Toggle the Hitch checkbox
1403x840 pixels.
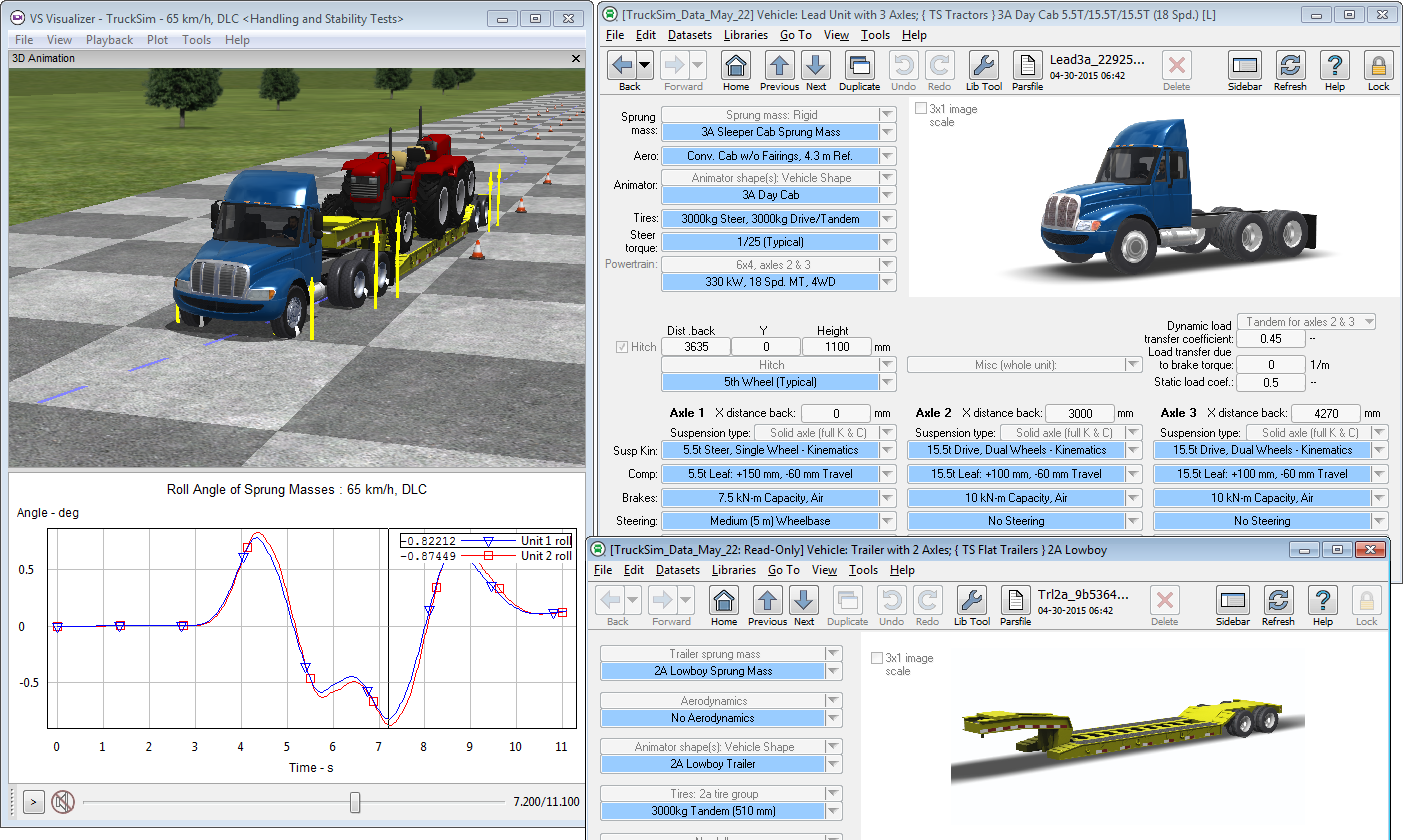tap(621, 347)
